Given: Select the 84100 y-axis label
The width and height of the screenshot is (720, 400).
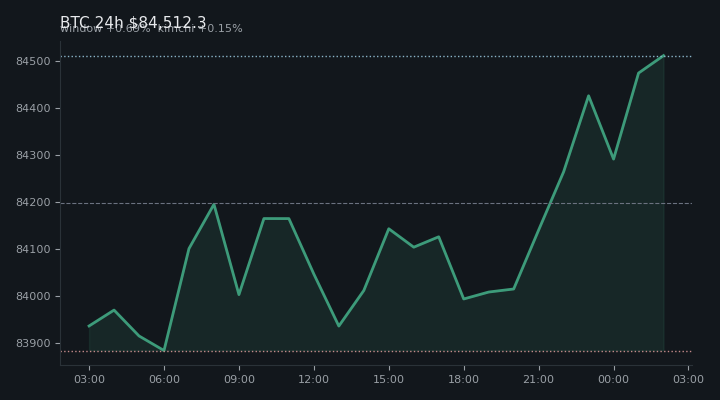Looking at the screenshot, I should point(32,249).
